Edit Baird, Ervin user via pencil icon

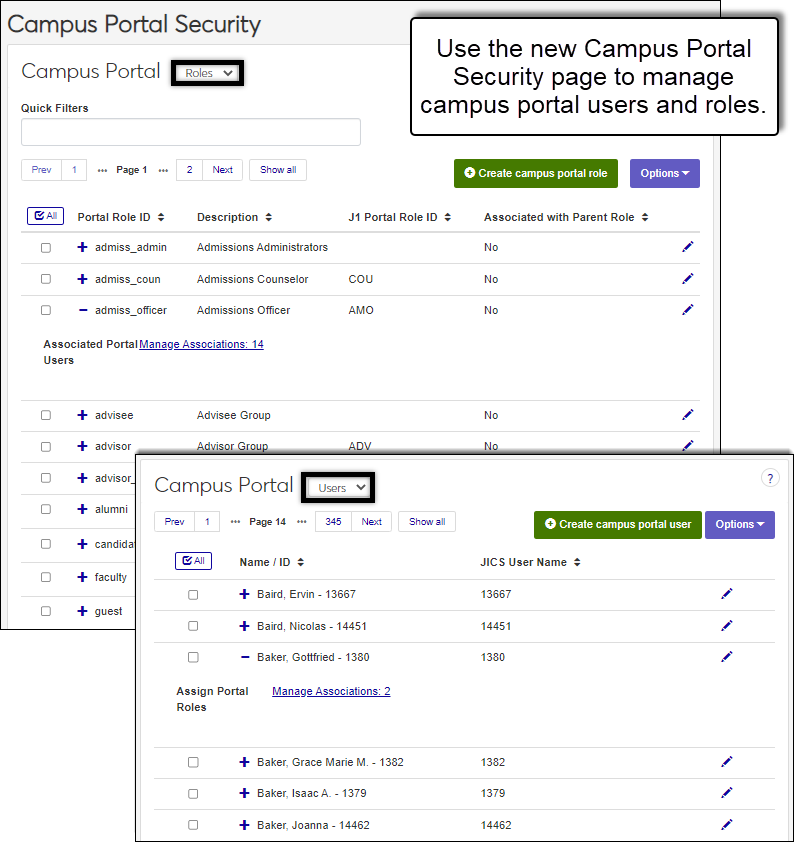727,594
